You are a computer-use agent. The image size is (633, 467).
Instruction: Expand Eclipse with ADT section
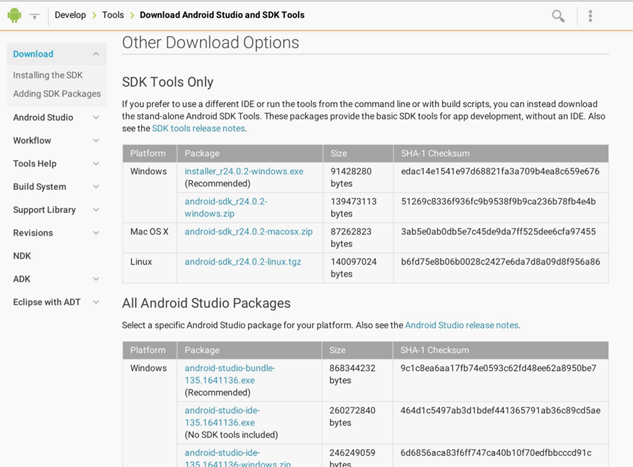(96, 302)
